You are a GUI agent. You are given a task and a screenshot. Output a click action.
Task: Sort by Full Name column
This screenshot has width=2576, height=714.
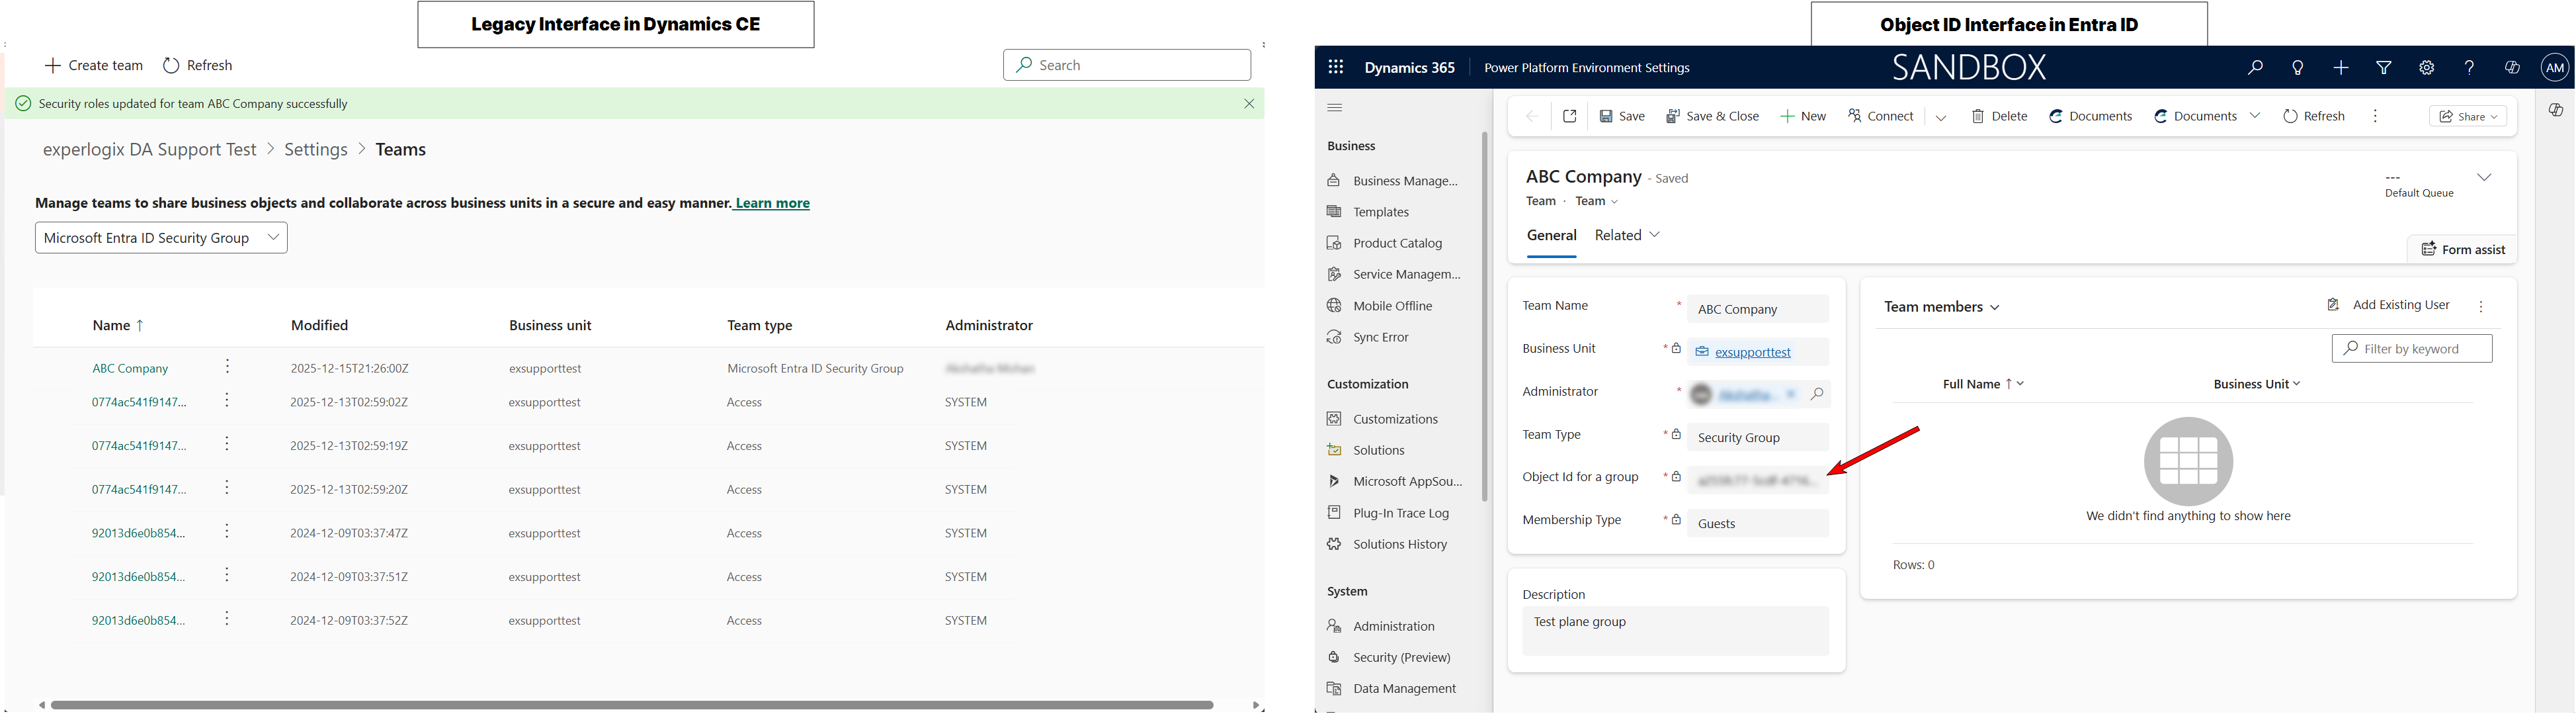1983,384
